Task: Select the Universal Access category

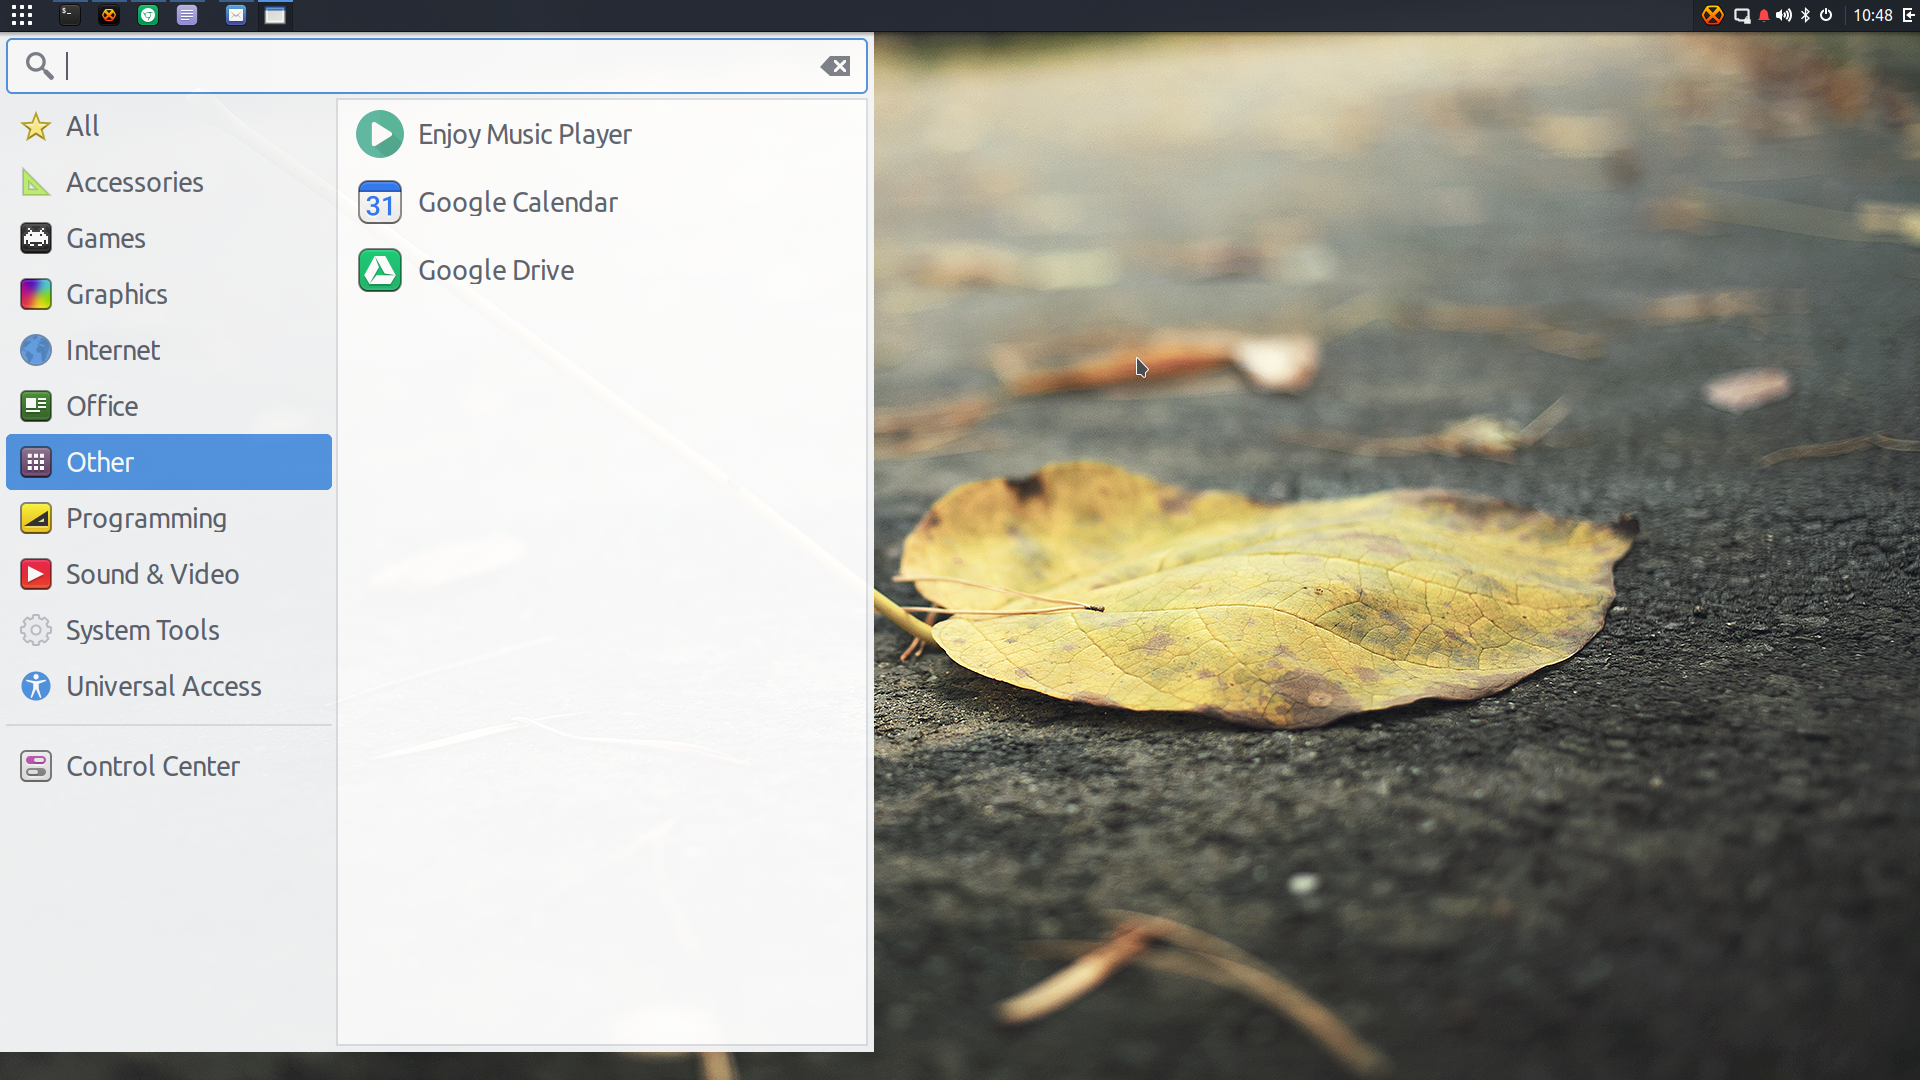Action: click(x=169, y=686)
